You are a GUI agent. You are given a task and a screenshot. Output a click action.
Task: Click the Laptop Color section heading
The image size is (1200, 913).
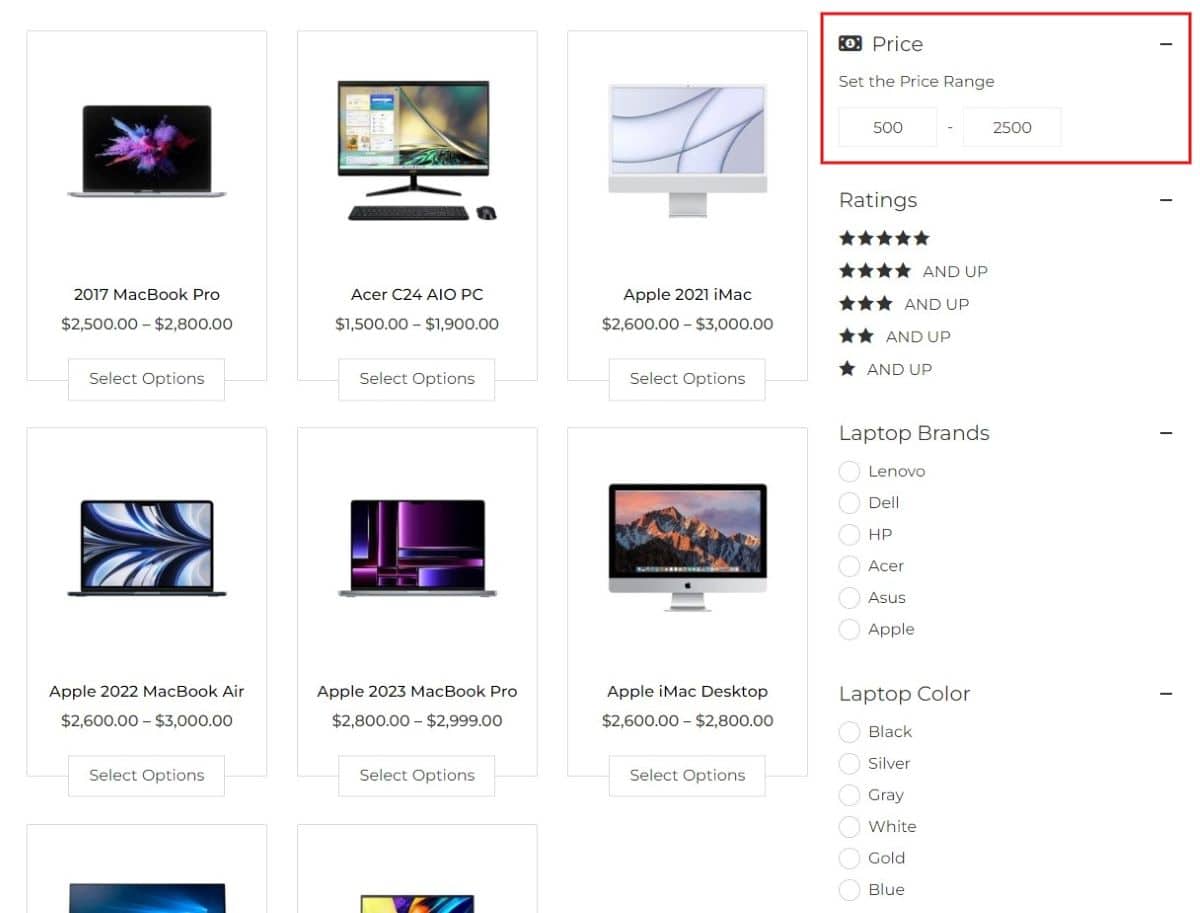click(x=904, y=694)
